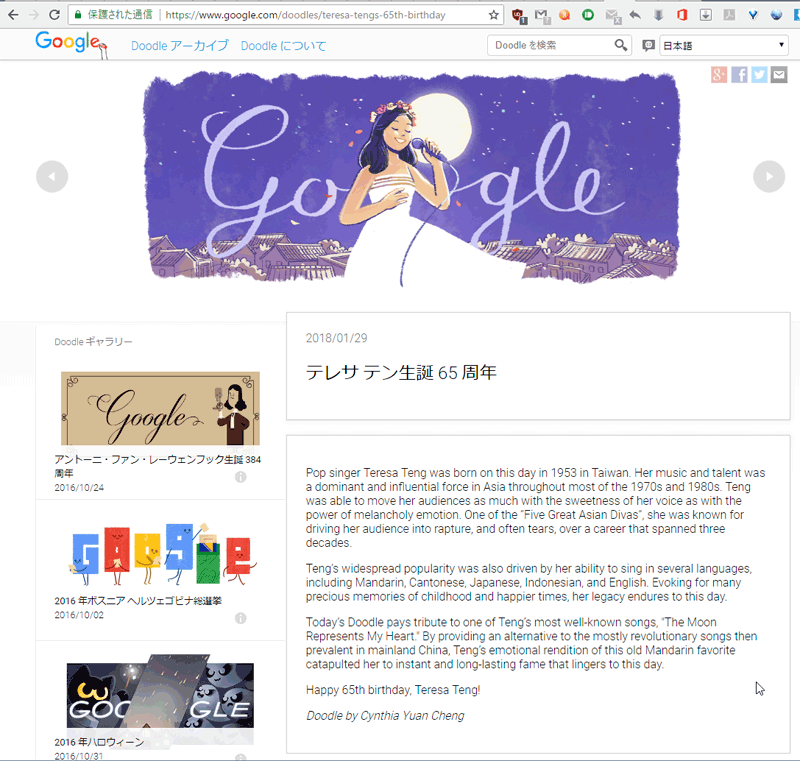Viewport: 800px width, 761px height.
Task: Click the info icon under Leeuwenhoek doodle
Action: (241, 477)
